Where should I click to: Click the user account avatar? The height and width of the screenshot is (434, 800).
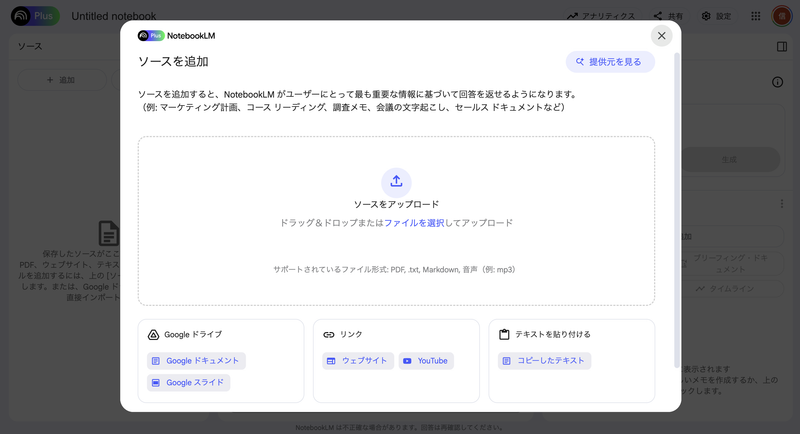click(781, 16)
